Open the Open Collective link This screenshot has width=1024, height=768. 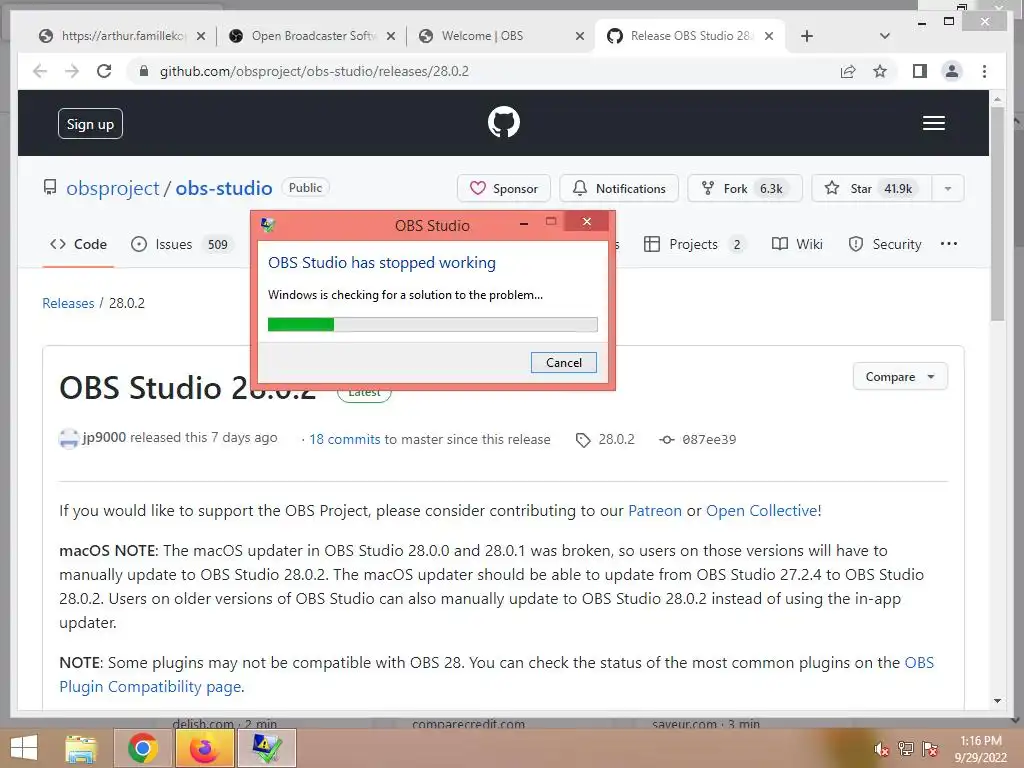click(761, 511)
